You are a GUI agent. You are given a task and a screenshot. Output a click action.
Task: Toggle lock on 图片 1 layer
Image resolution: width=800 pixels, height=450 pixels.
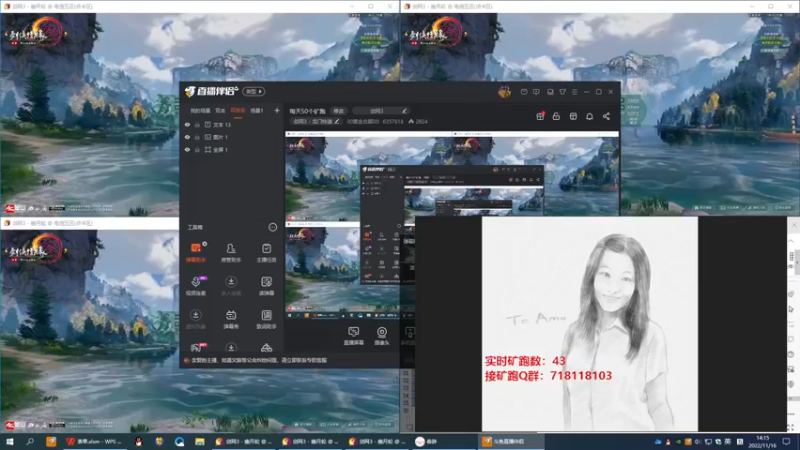[x=197, y=137]
